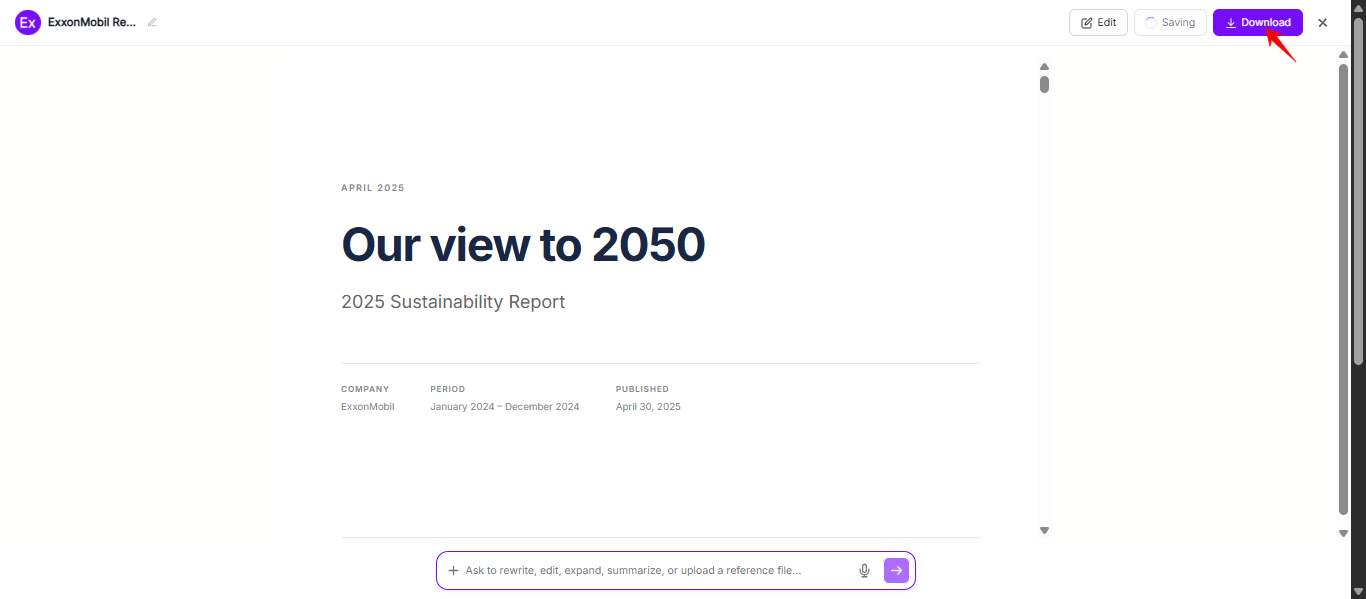The height and width of the screenshot is (599, 1366).
Task: Click the document scroll down arrow
Action: (x=1044, y=530)
